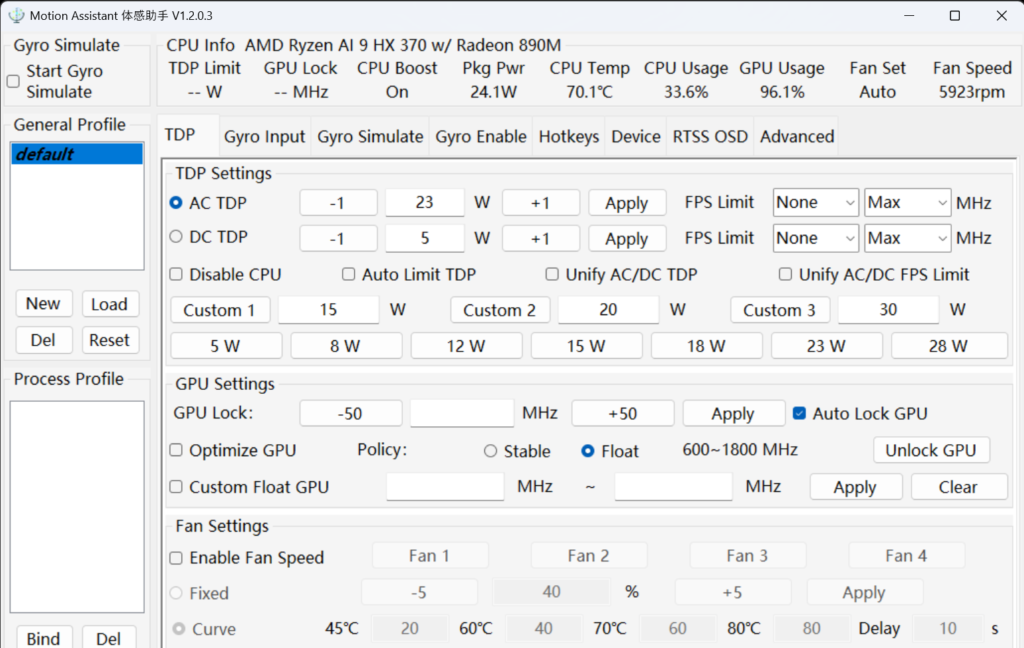The image size is (1024, 648).
Task: Apply the AC TDP value
Action: 627,202
